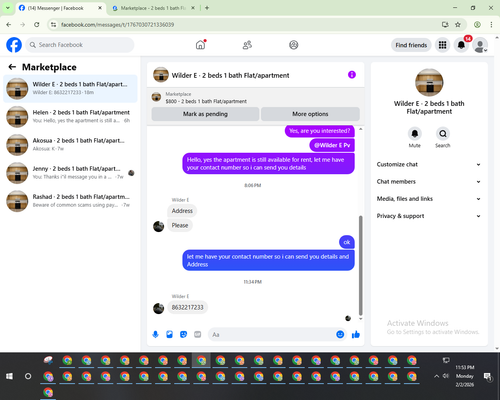Click the site information icon in address bar

click(x=53, y=25)
